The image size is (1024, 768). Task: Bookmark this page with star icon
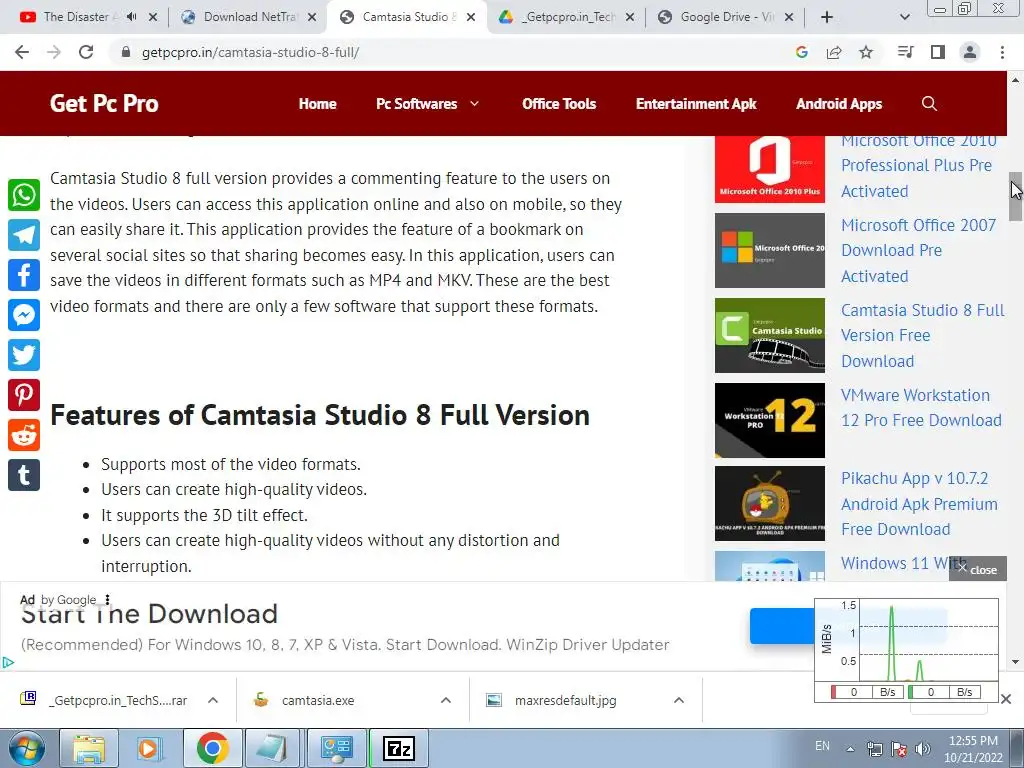click(866, 52)
